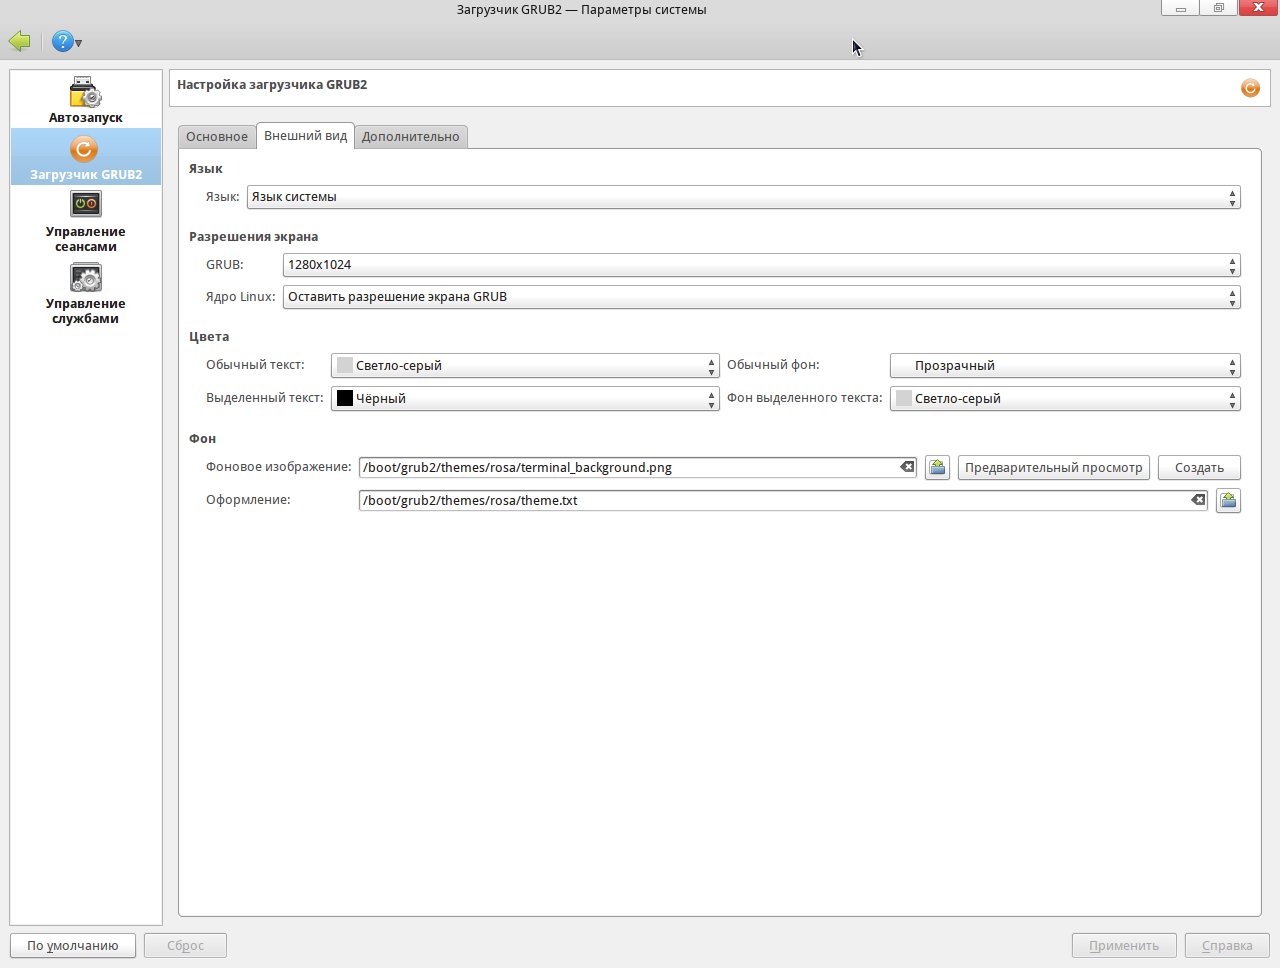Screen dimensions: 1280x968
Task: Open GRUB resolution 1280x1024 dropdown
Action: [x=760, y=265]
